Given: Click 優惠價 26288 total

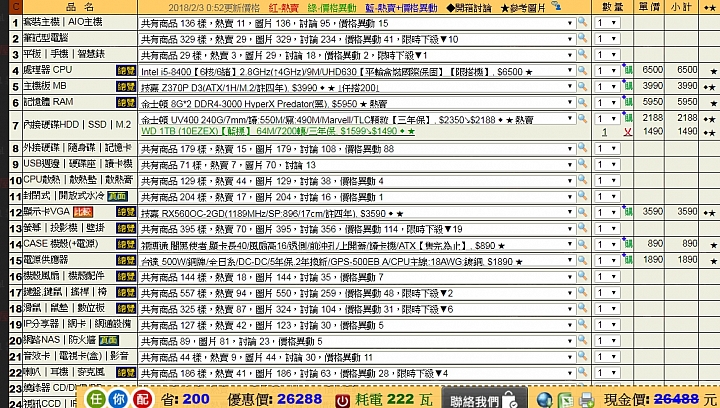Looking at the screenshot, I should pyautogui.click(x=277, y=399).
